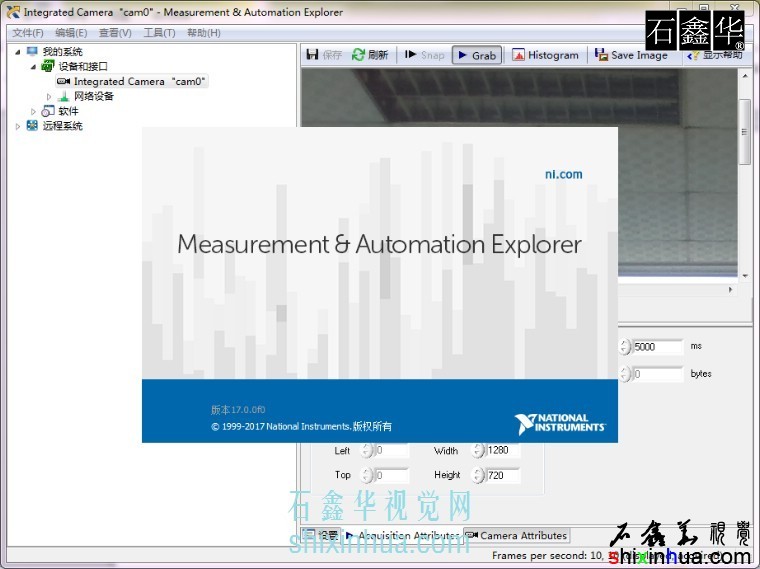Screen dimensions: 760x569
Task: Click Remote Systems (远程系统) icon
Action: pyautogui.click(x=32, y=126)
